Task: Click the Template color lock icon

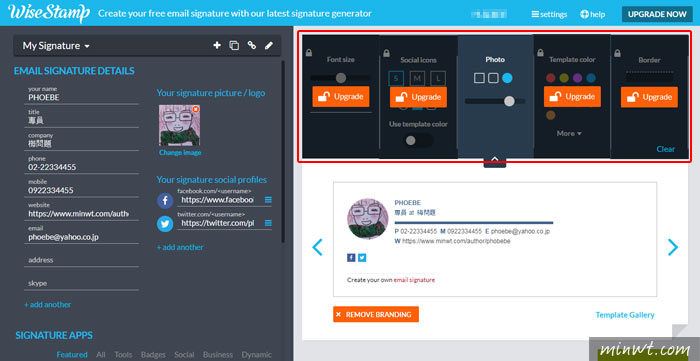Action: [x=540, y=53]
